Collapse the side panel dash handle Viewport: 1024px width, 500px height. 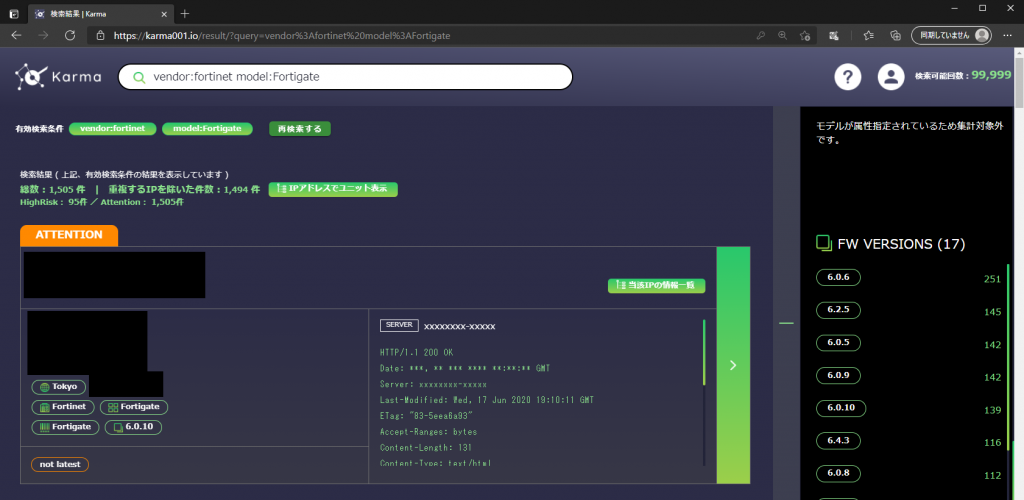(786, 323)
